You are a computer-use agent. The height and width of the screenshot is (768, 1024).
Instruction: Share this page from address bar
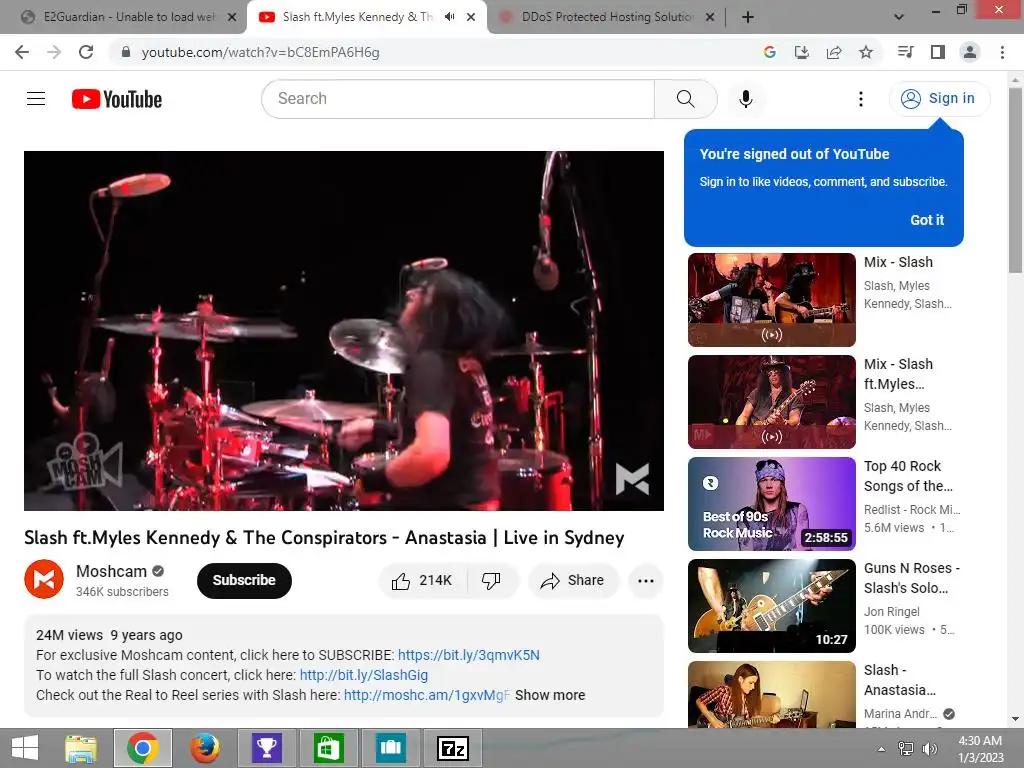tap(834, 52)
